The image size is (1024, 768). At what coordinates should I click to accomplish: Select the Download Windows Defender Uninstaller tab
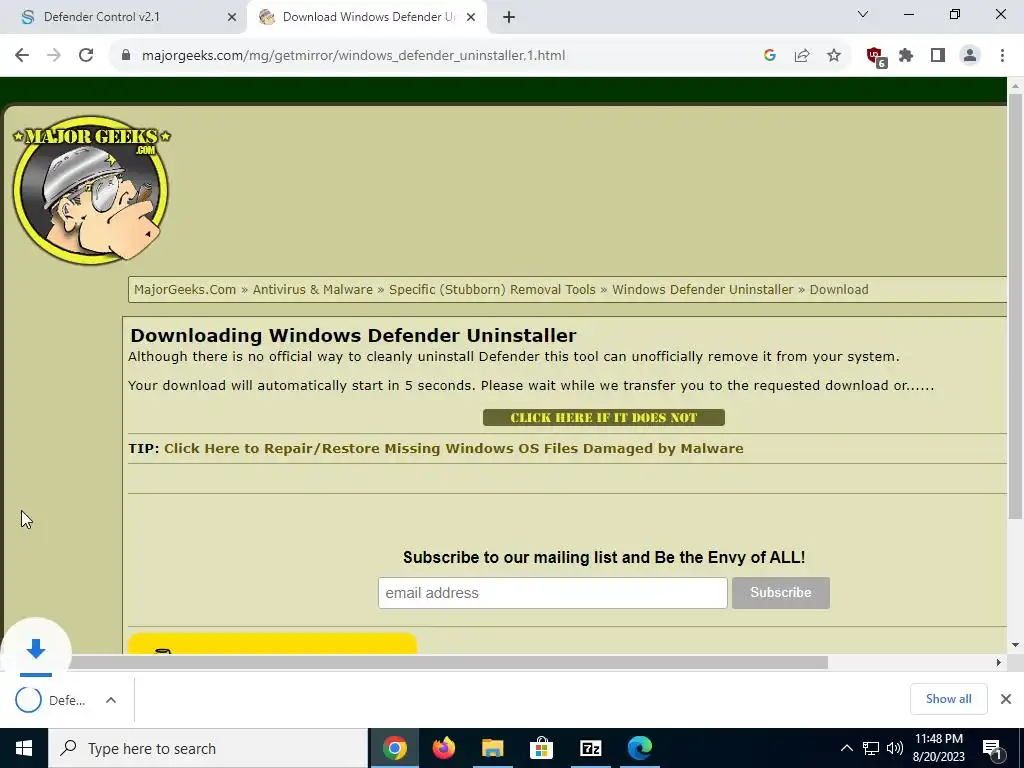click(x=368, y=17)
